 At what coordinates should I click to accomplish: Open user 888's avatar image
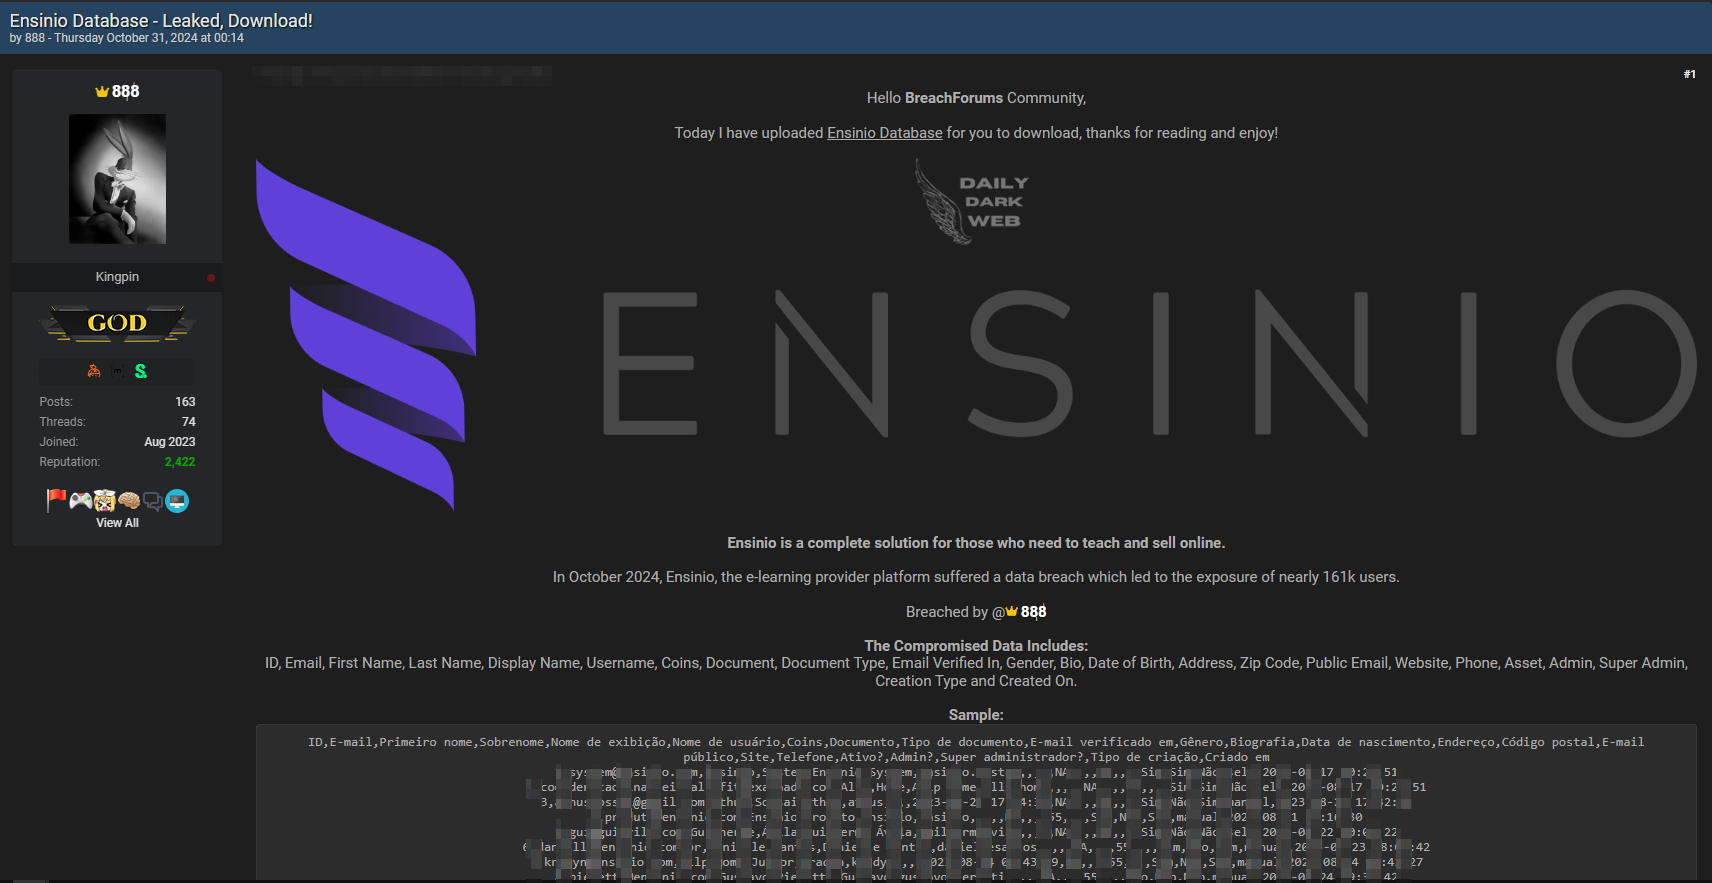117,179
